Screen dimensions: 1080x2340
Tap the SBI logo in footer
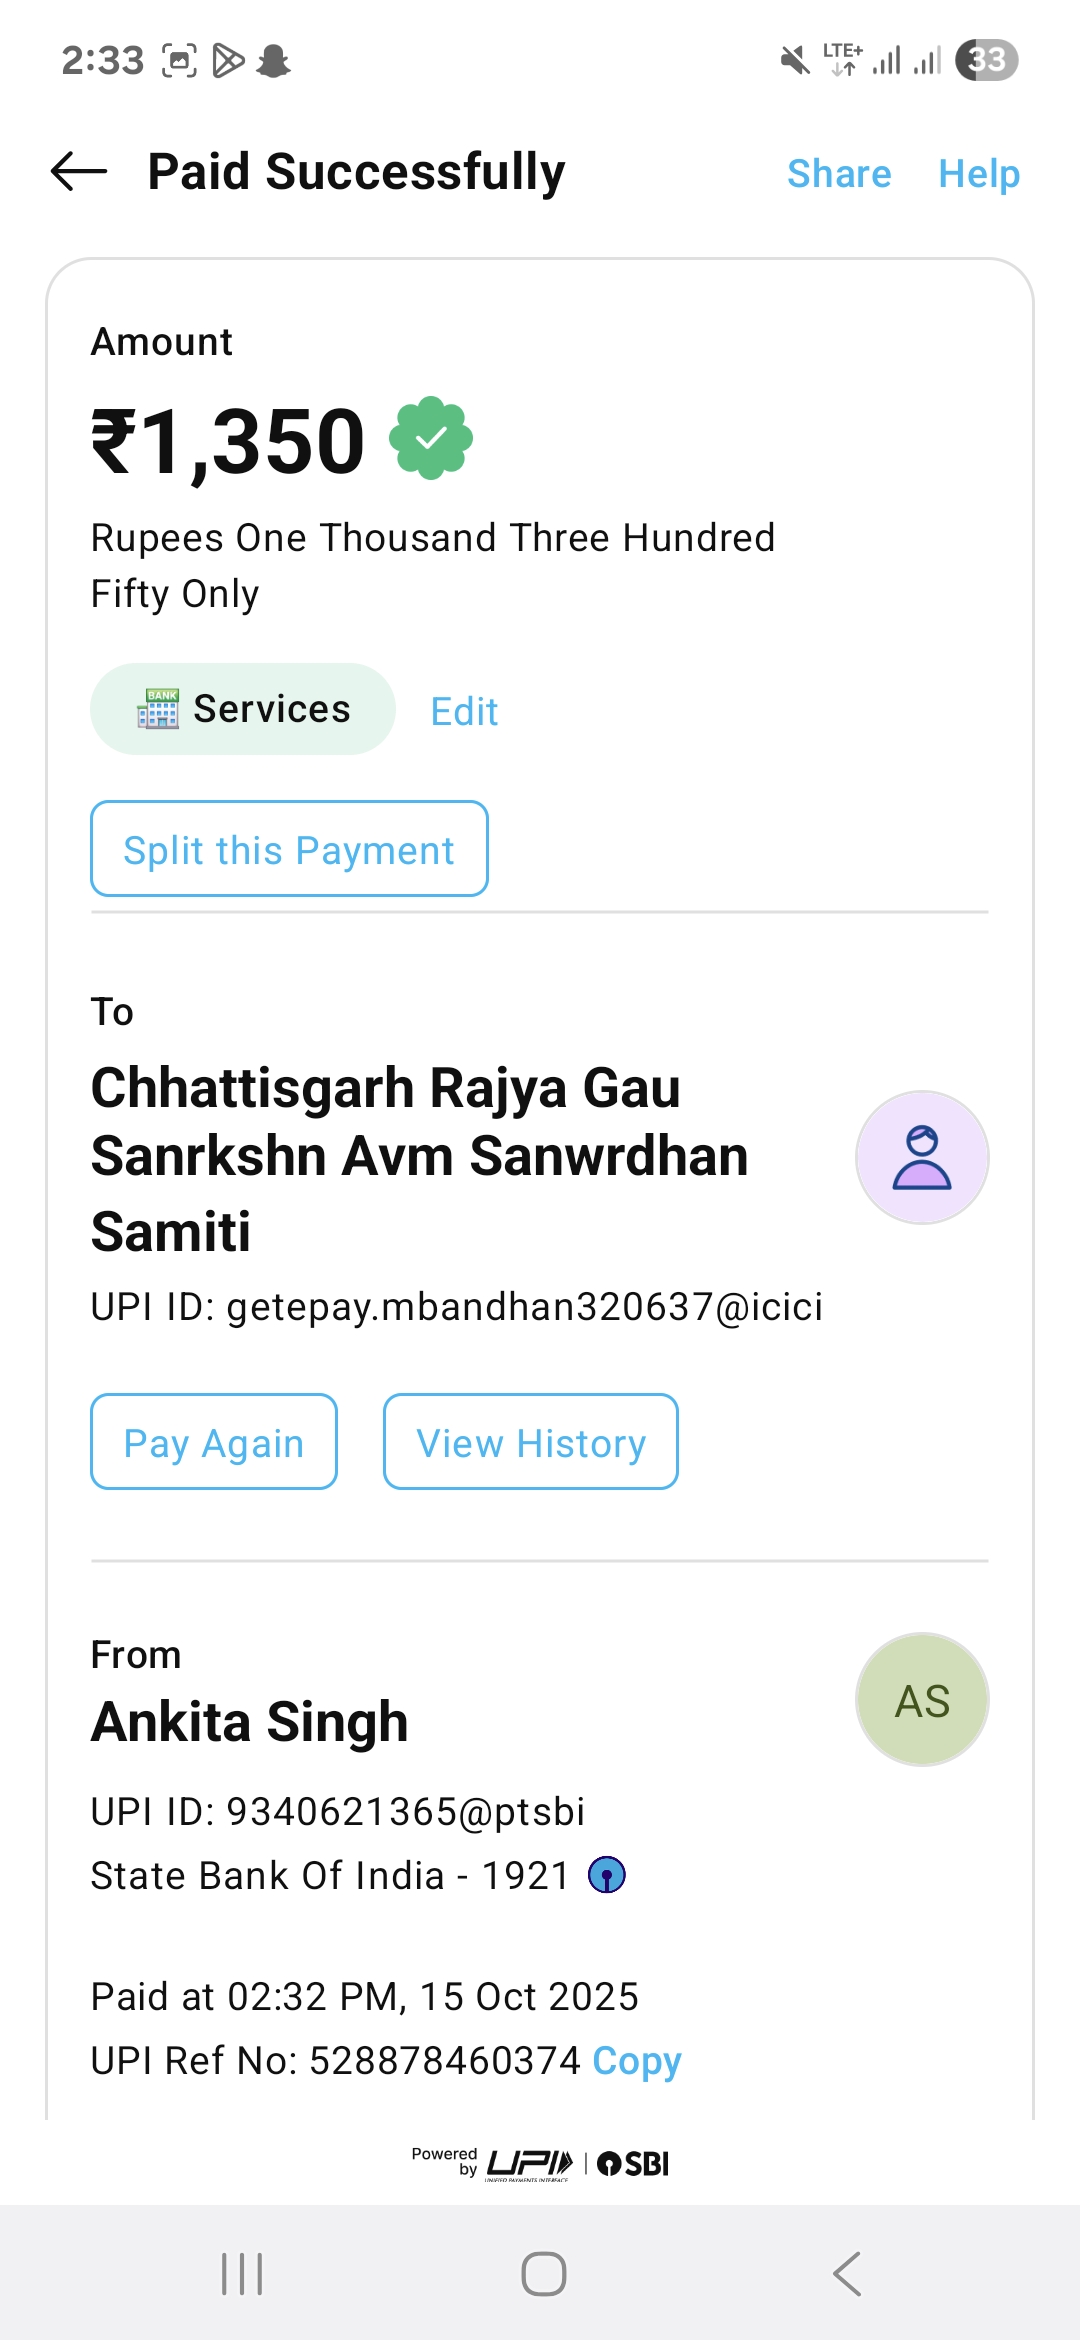coord(634,2164)
